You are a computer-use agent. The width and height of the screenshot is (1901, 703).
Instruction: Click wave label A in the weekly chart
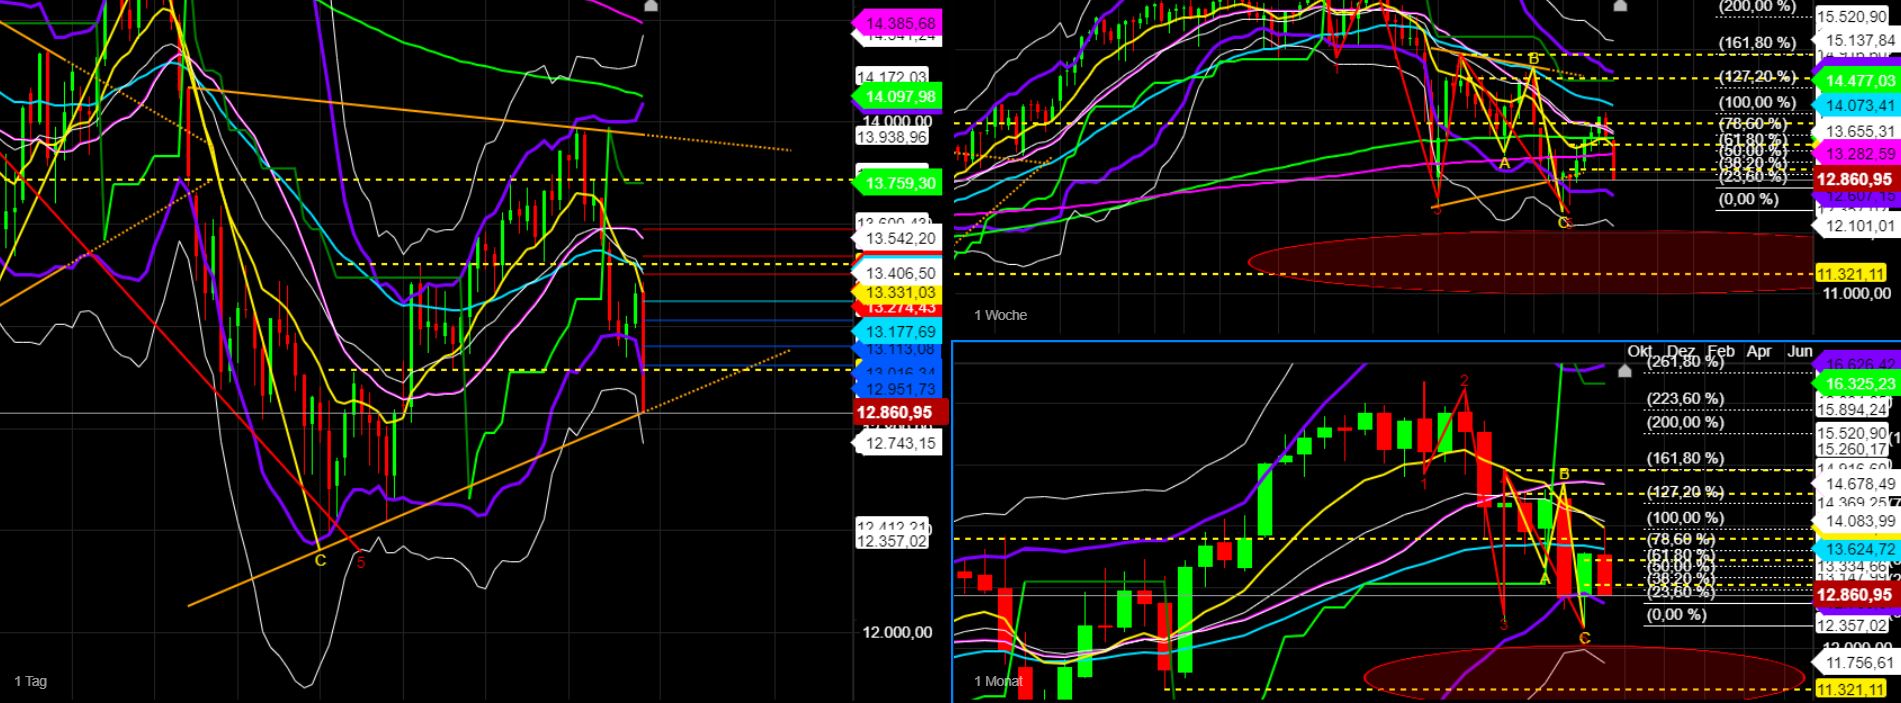(x=1505, y=163)
